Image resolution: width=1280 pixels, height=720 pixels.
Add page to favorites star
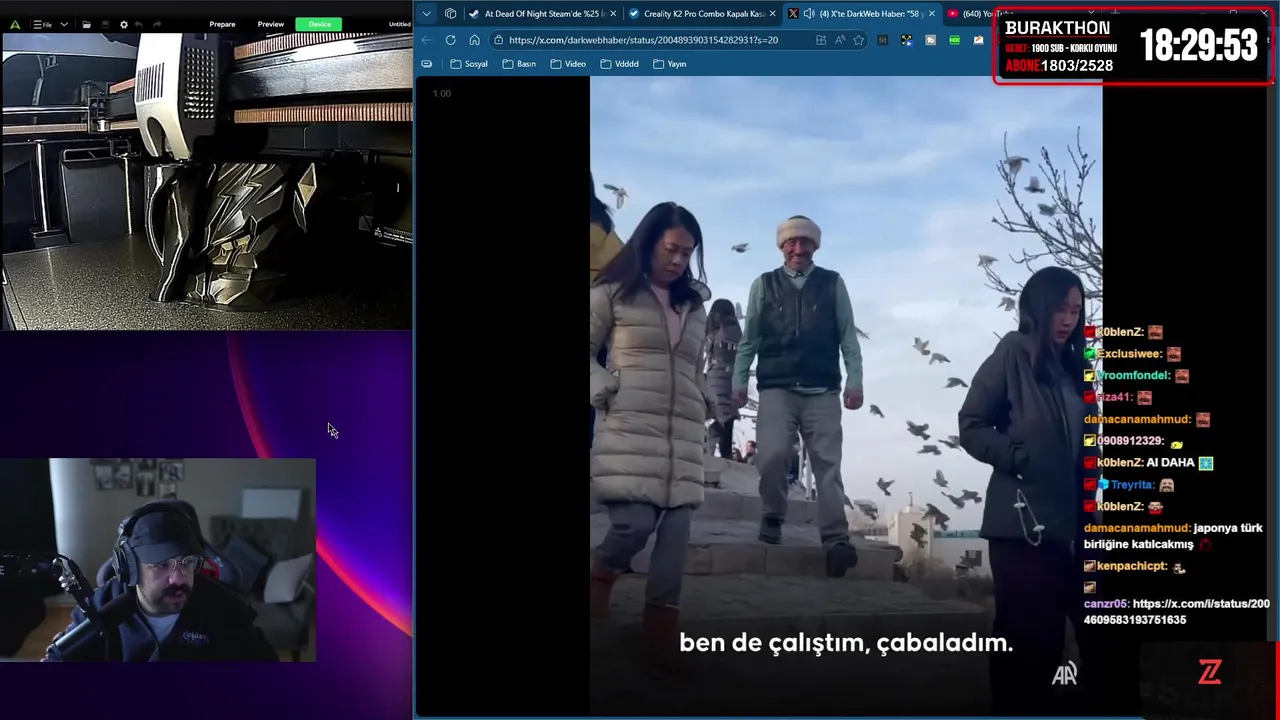pyautogui.click(x=858, y=40)
